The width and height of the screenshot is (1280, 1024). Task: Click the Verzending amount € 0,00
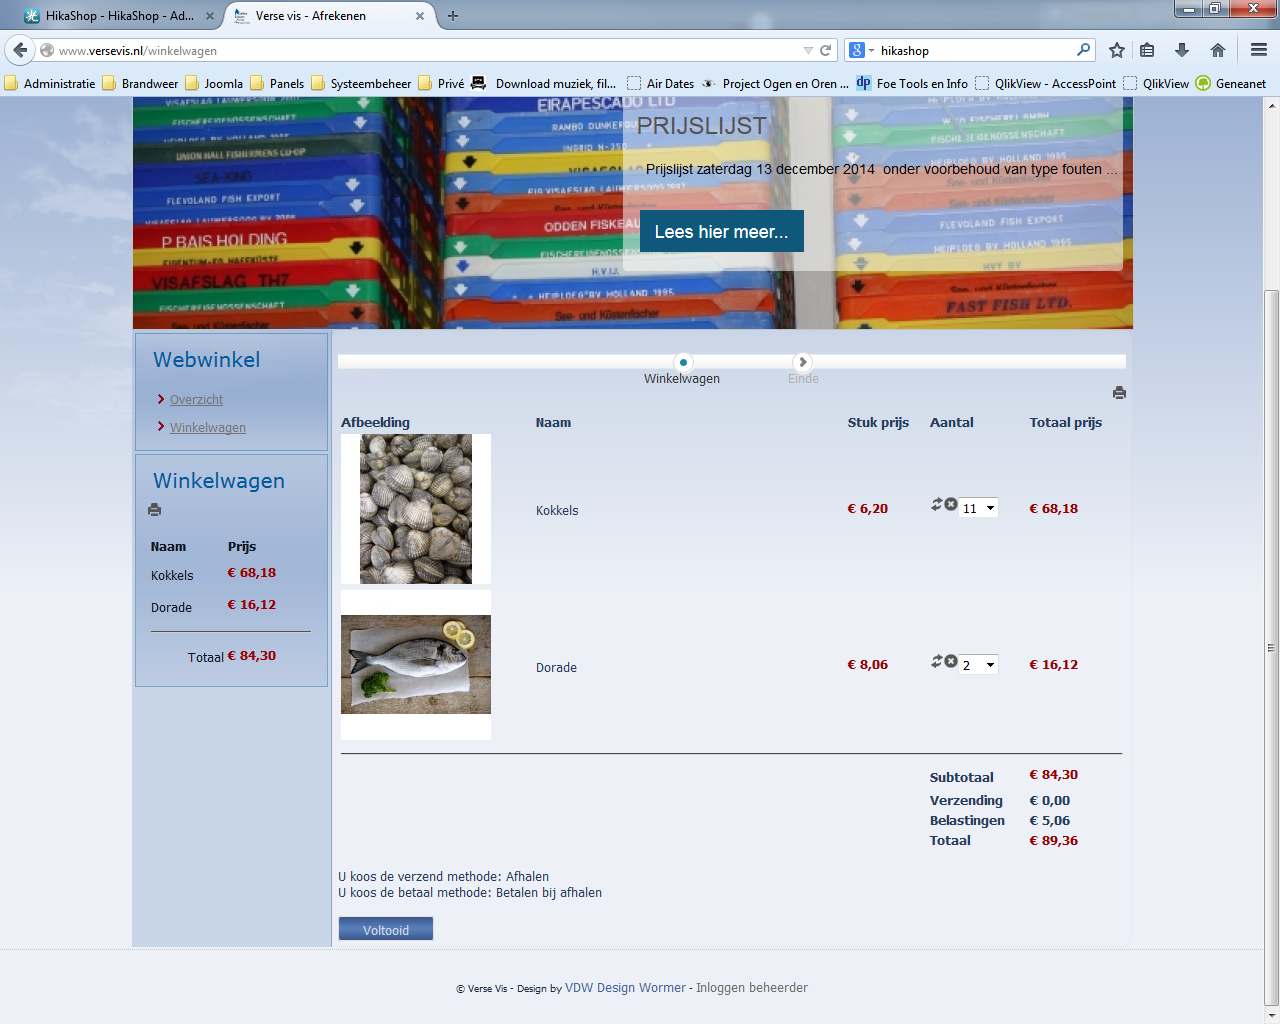(x=1050, y=801)
